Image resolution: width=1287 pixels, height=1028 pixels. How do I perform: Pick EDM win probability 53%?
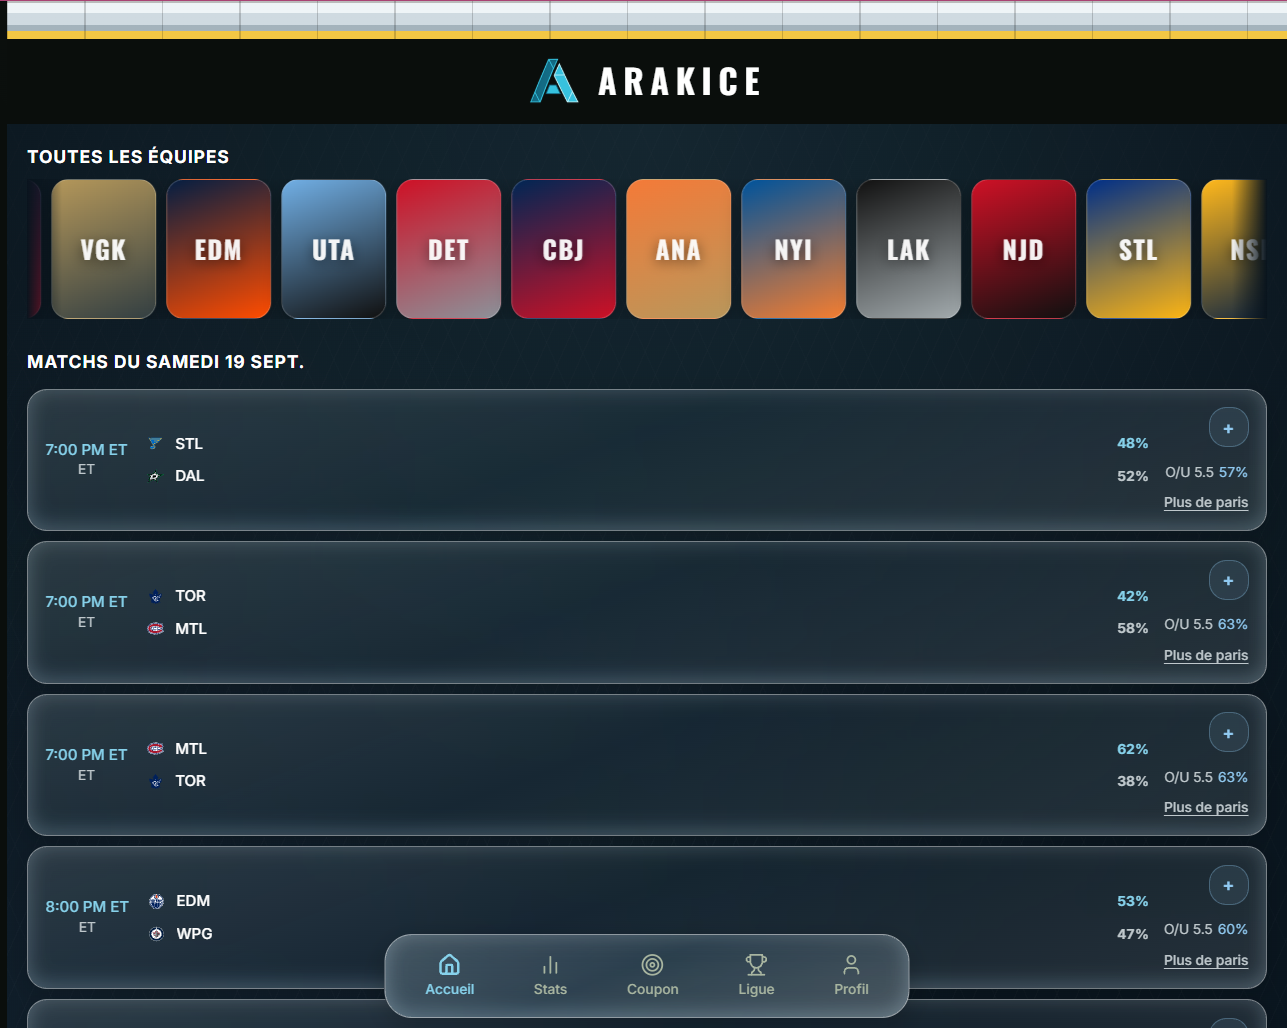[1132, 901]
